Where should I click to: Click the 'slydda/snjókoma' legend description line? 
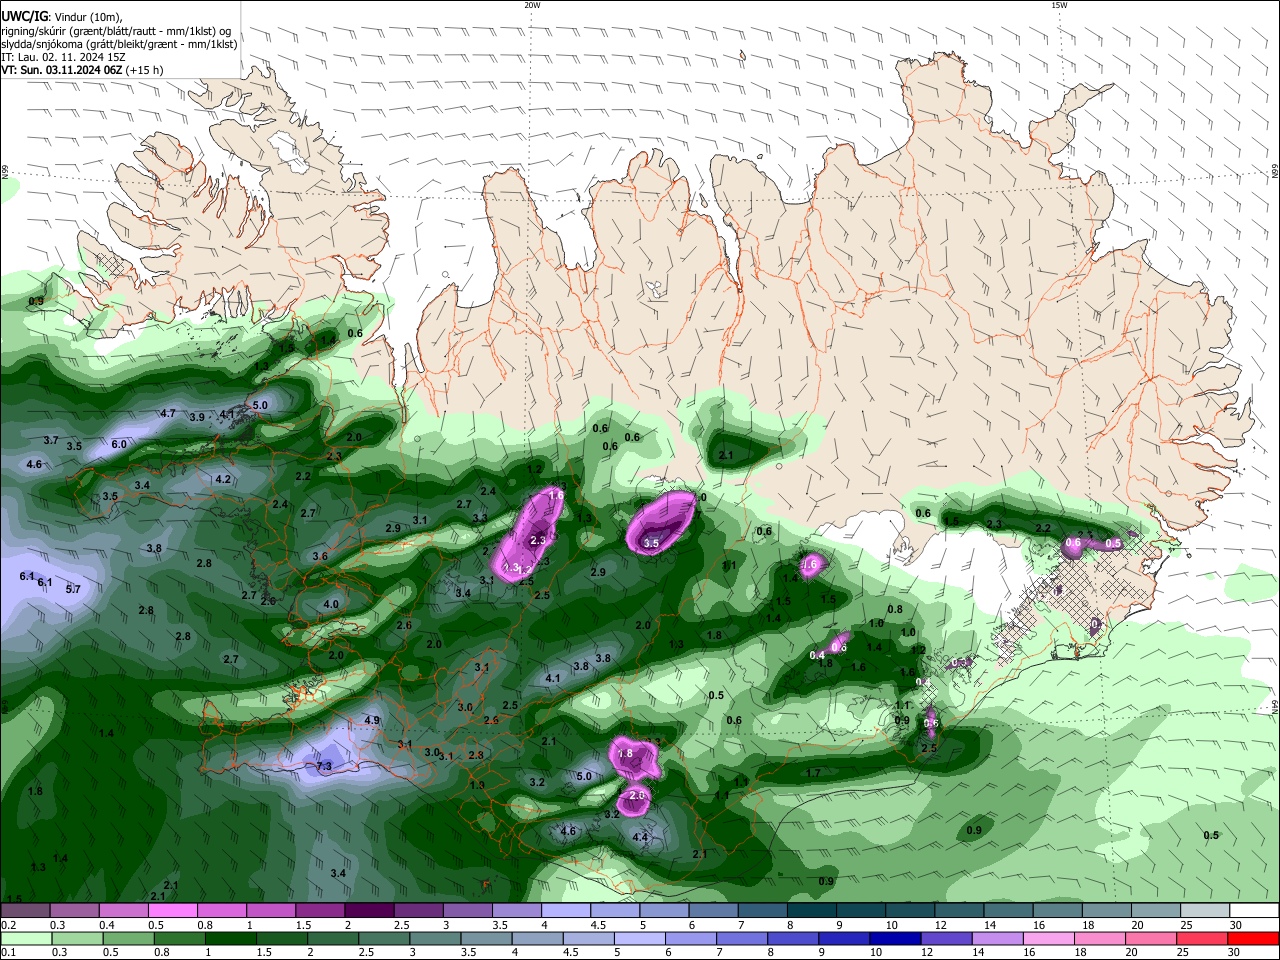[119, 44]
